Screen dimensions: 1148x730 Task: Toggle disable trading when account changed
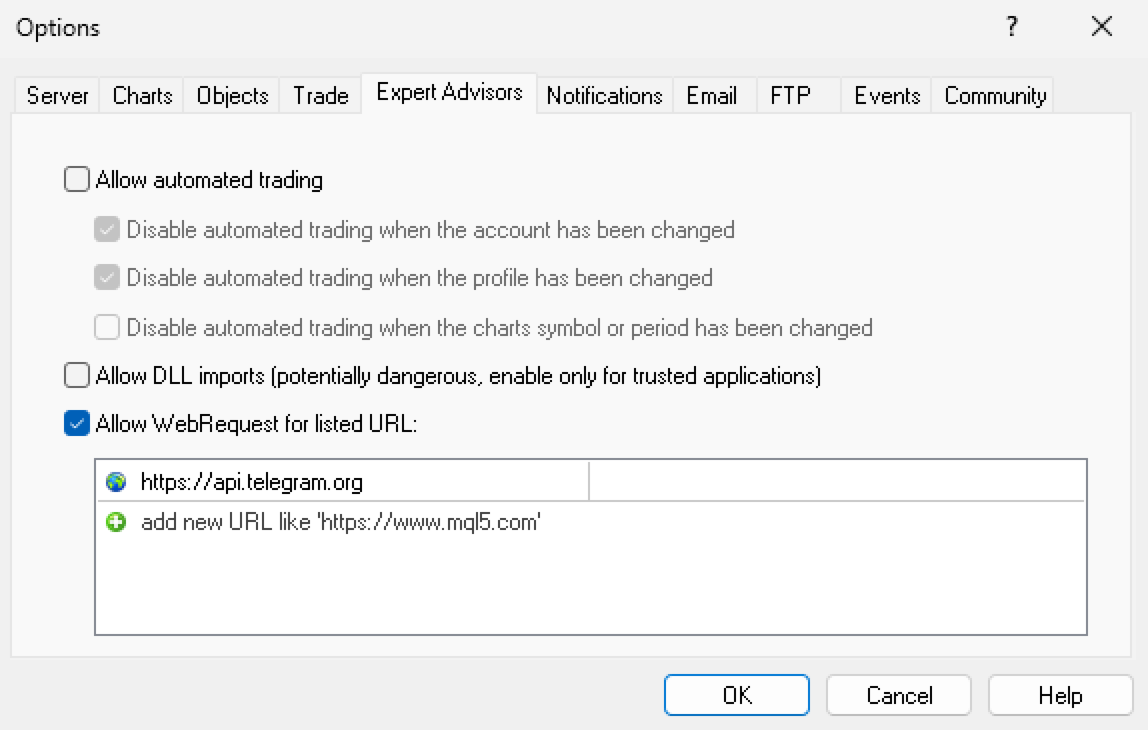pos(107,230)
